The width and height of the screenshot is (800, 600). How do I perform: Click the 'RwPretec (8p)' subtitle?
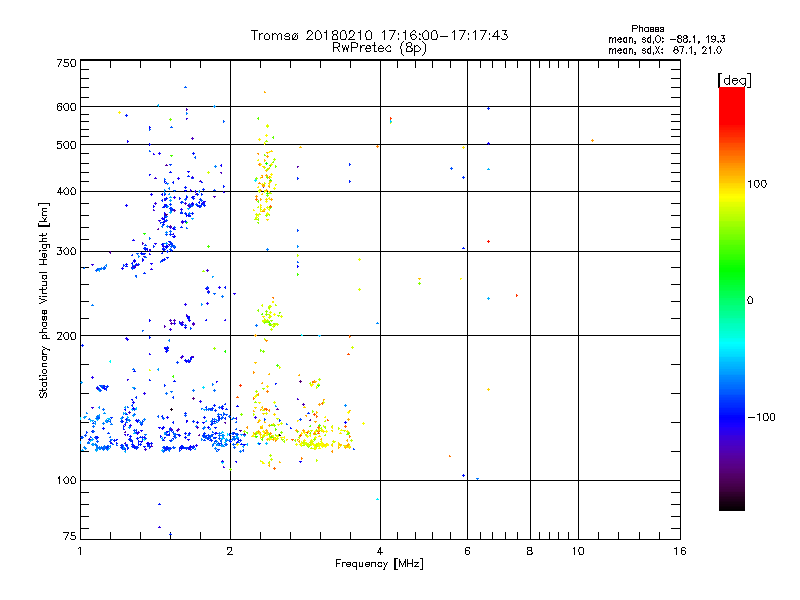379,48
